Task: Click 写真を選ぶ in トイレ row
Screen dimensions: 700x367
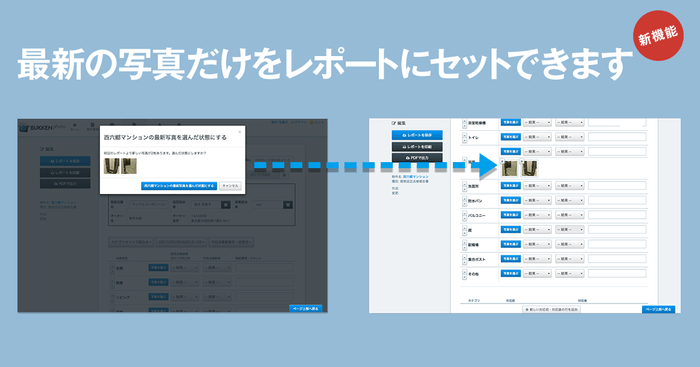Action: coord(511,137)
